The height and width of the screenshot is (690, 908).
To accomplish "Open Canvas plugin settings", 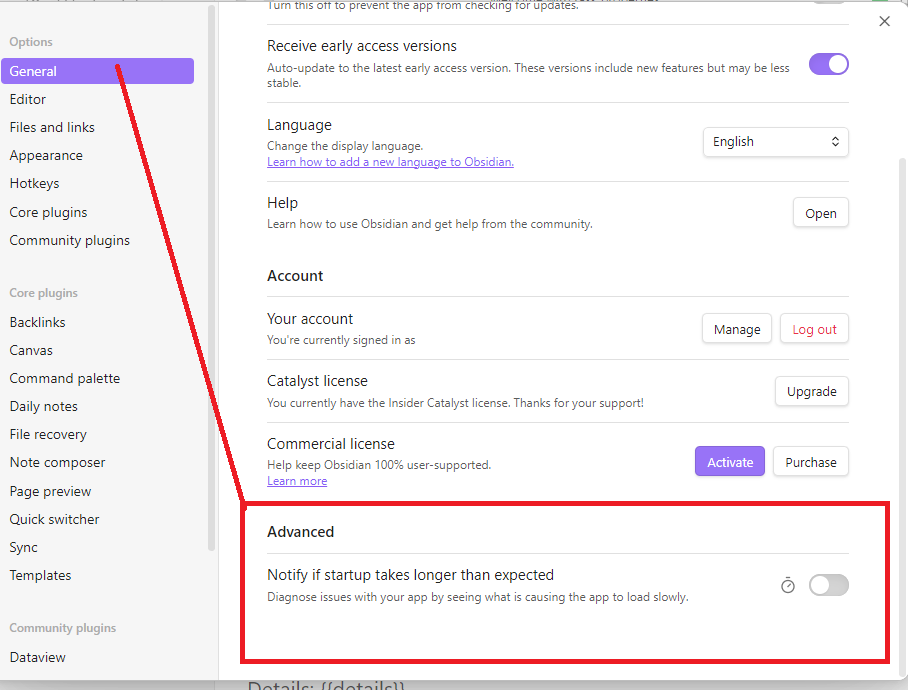I will pyautogui.click(x=31, y=351).
